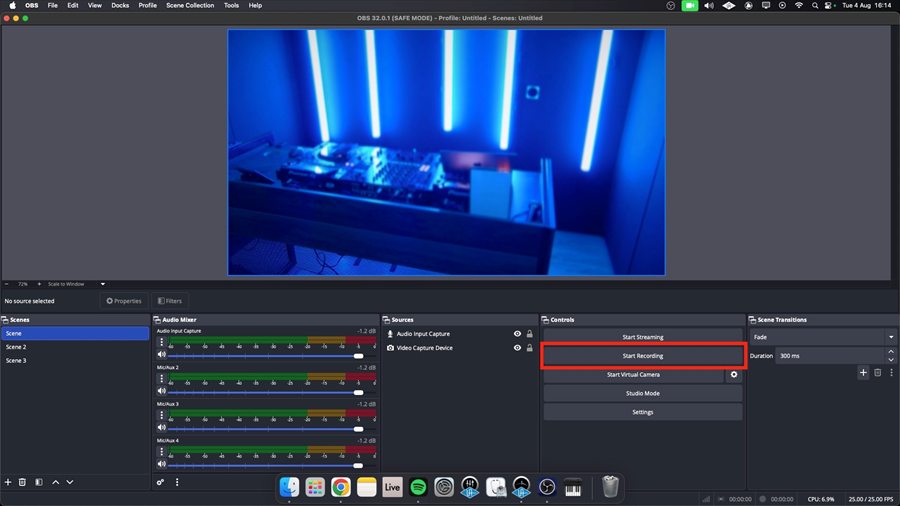The width and height of the screenshot is (900, 506).
Task: Open advanced audio properties gears icon
Action: 160,482
